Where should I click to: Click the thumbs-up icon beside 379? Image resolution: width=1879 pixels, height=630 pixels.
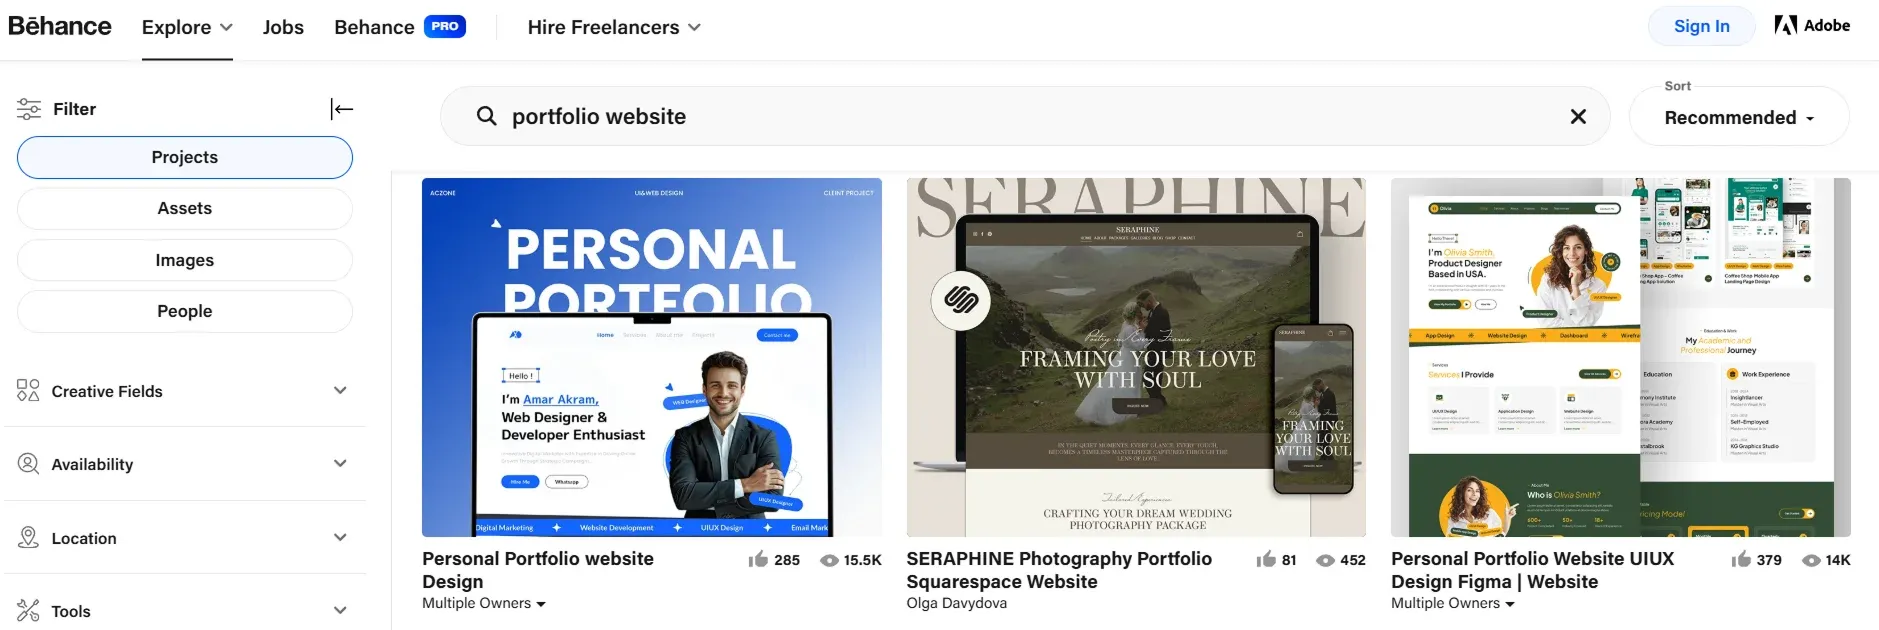1741,559
